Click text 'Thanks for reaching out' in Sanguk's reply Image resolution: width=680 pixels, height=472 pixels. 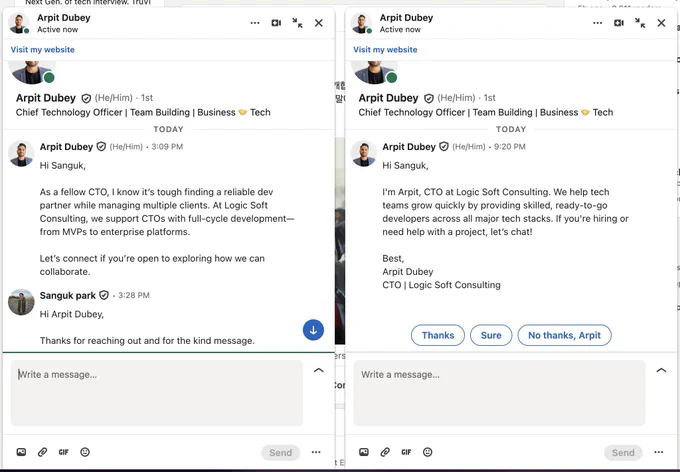(x=91, y=341)
